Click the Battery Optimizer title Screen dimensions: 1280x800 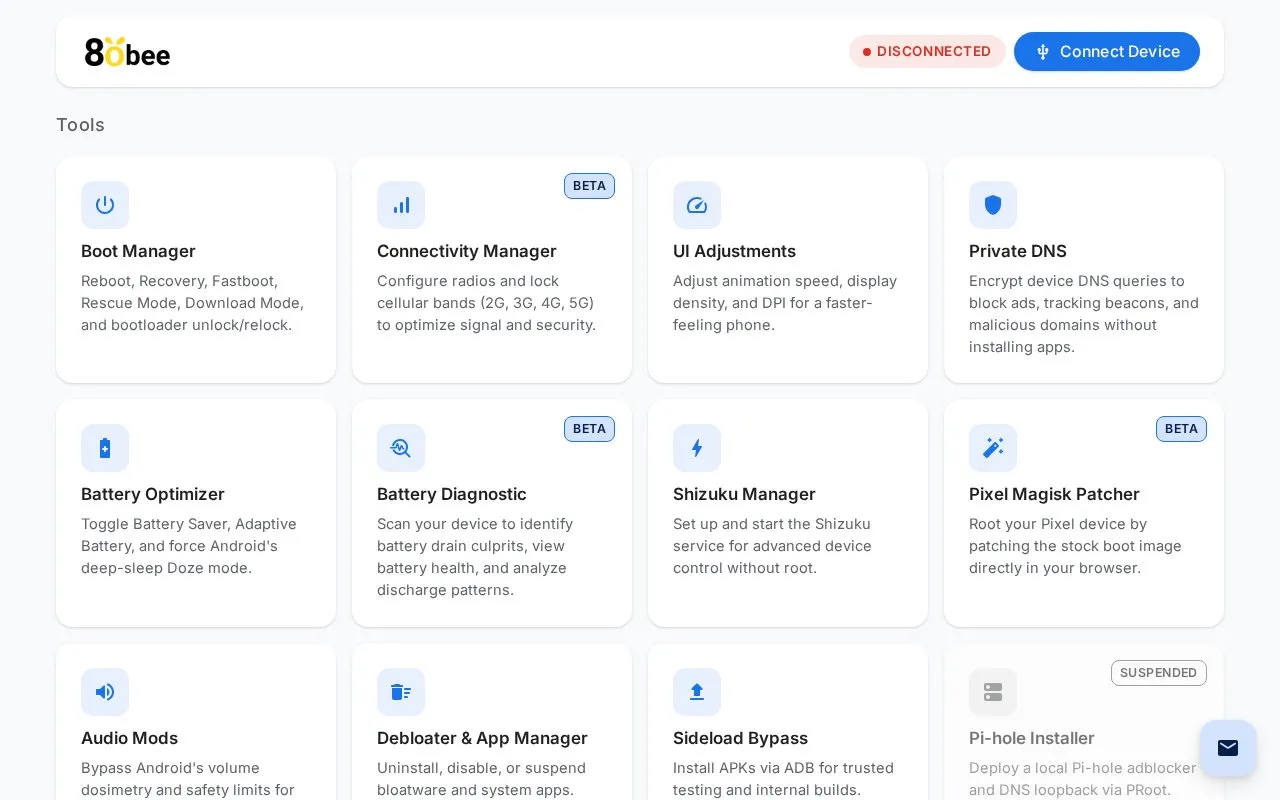(153, 494)
